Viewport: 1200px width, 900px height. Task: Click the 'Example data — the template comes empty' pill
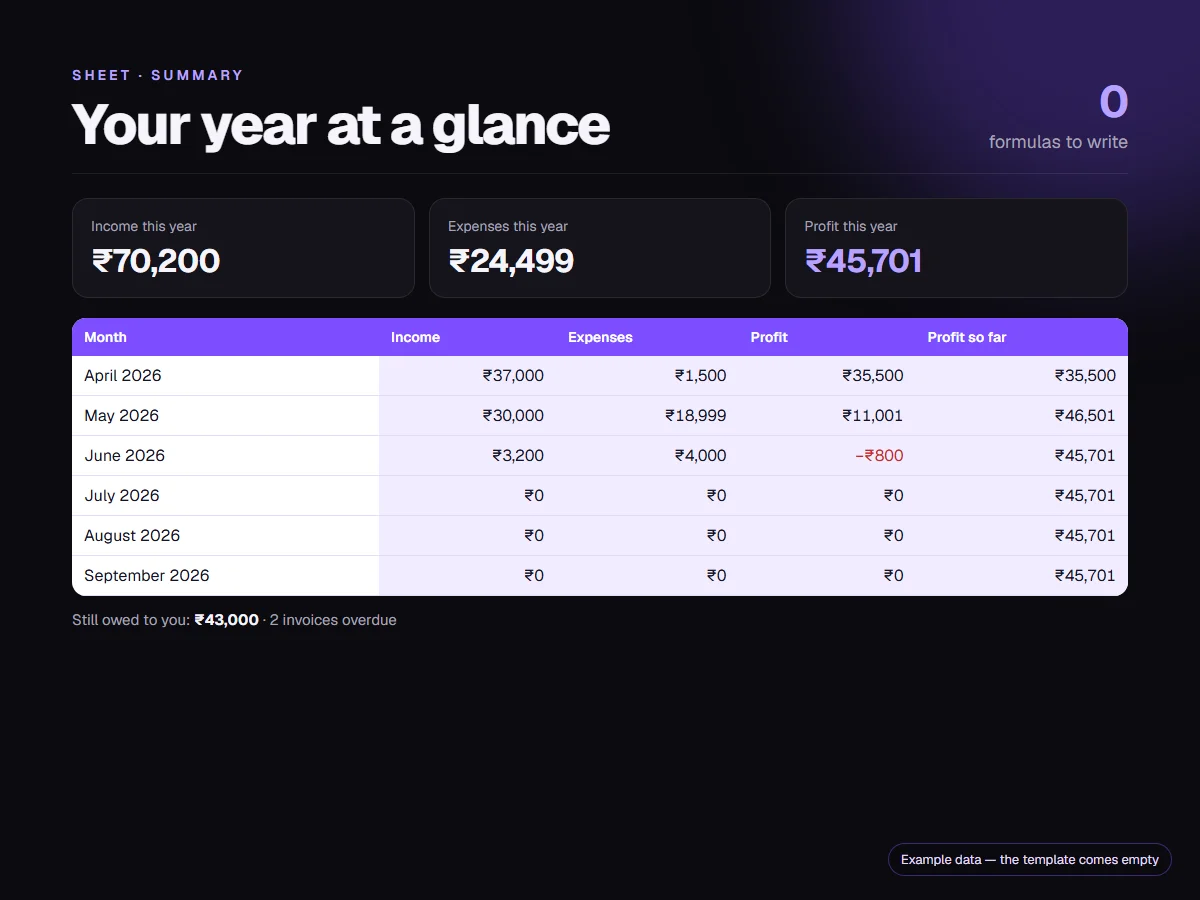click(1030, 860)
